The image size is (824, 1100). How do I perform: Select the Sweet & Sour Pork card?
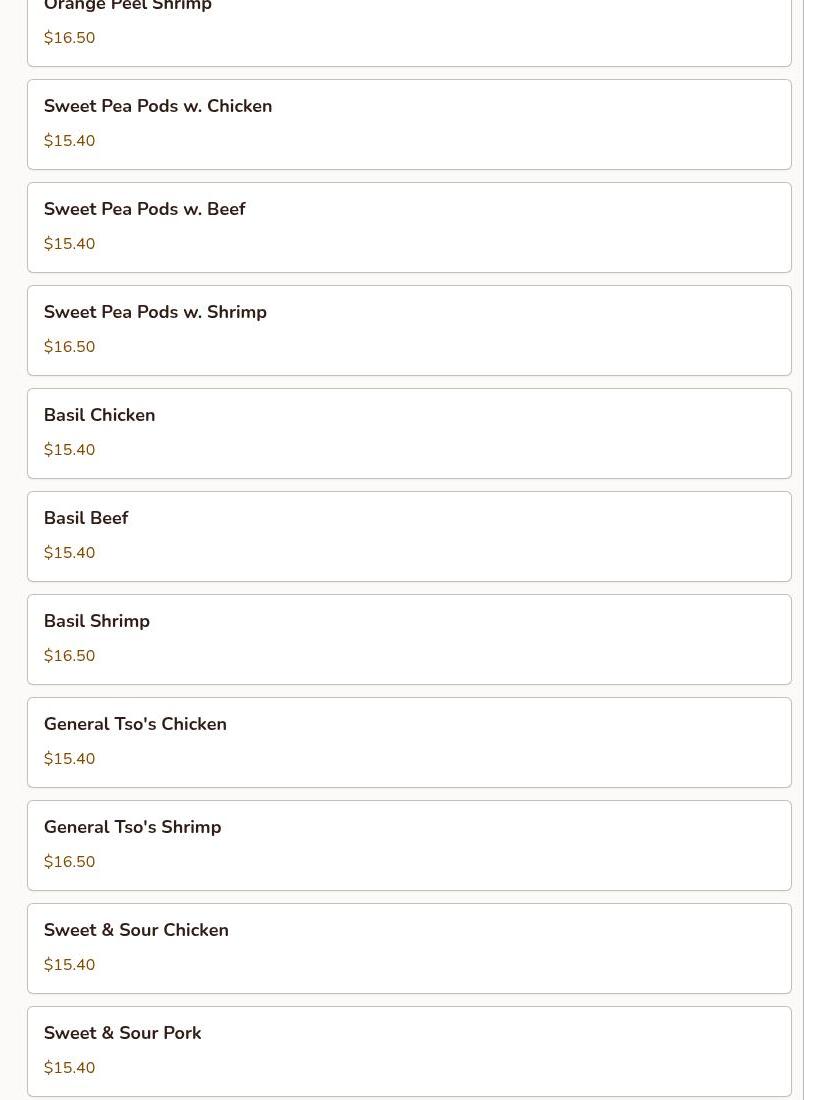tap(409, 1052)
